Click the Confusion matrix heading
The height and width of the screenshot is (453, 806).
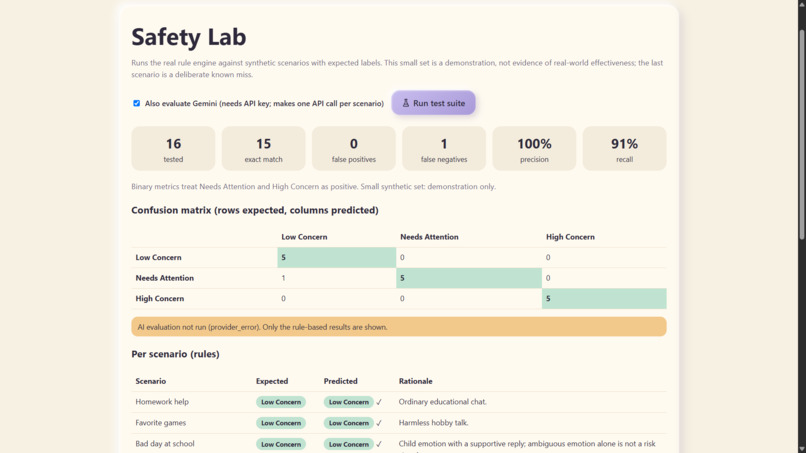click(255, 210)
